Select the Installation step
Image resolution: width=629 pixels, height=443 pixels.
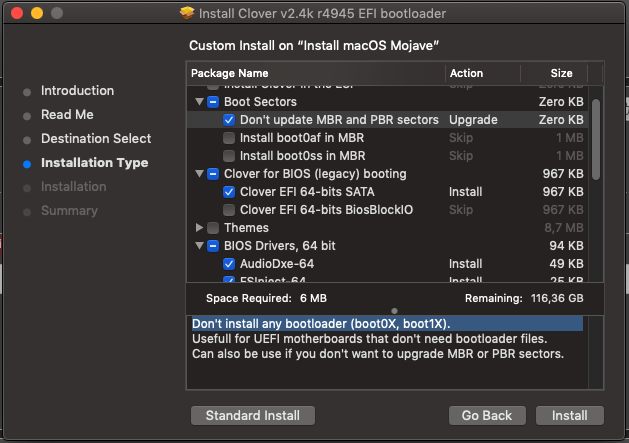click(74, 187)
